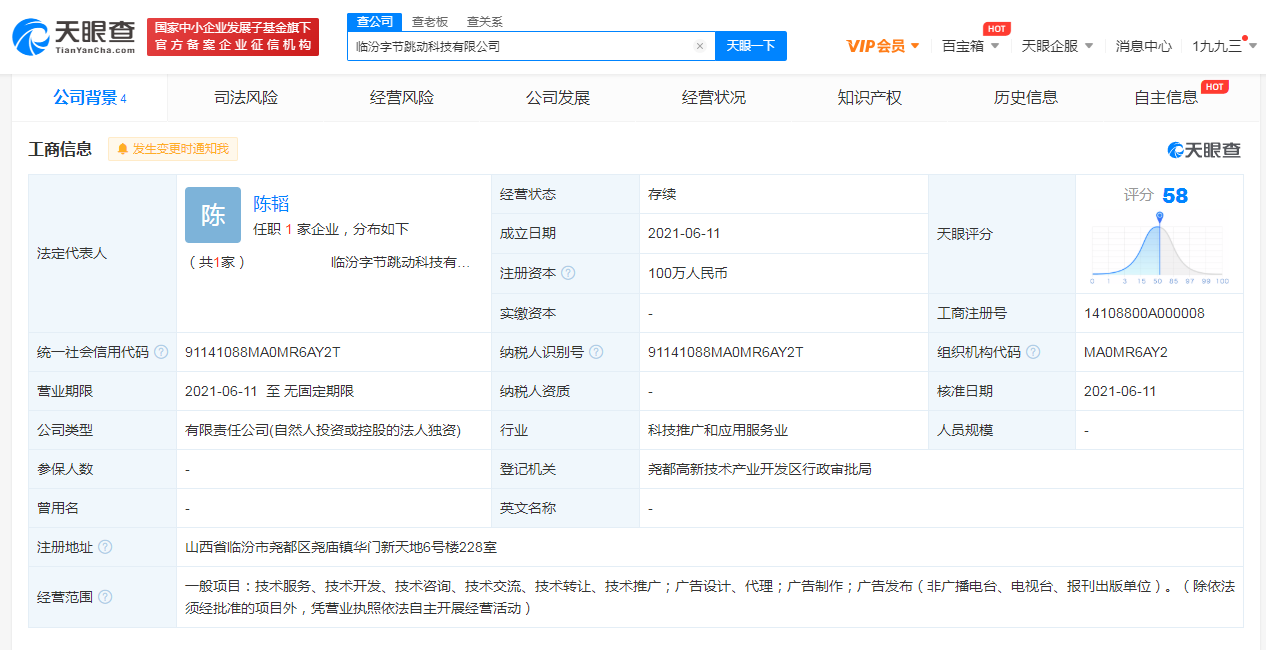Viewport: 1266px width, 650px height.
Task: Select the 查老板 search mode
Action: click(x=430, y=22)
